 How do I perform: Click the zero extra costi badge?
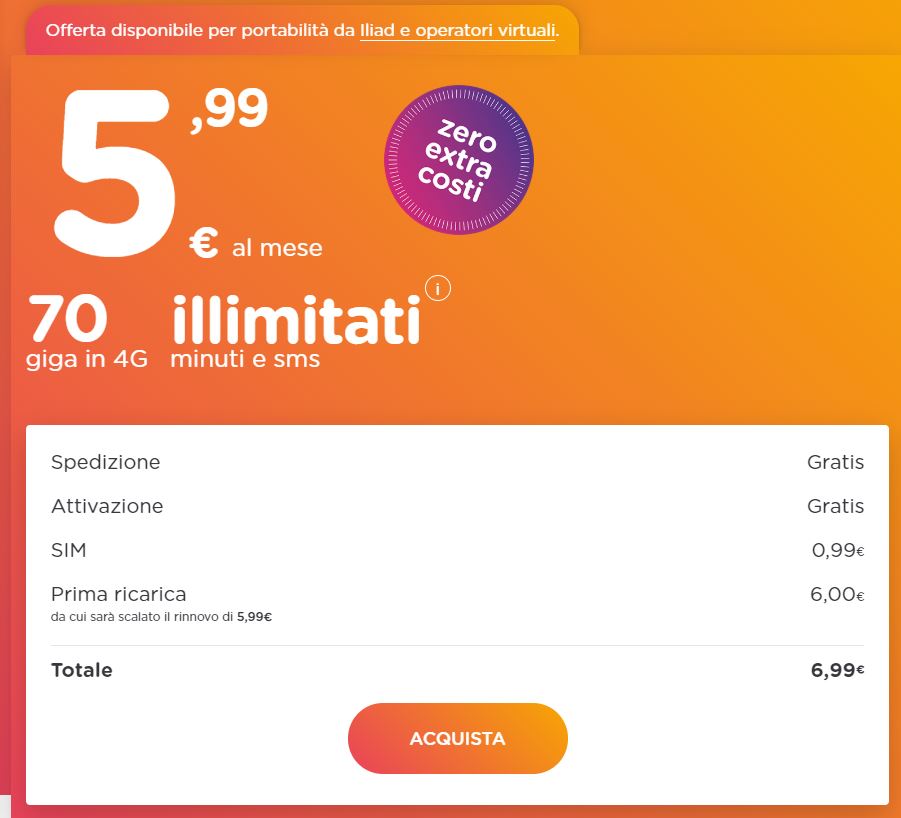tap(459, 160)
